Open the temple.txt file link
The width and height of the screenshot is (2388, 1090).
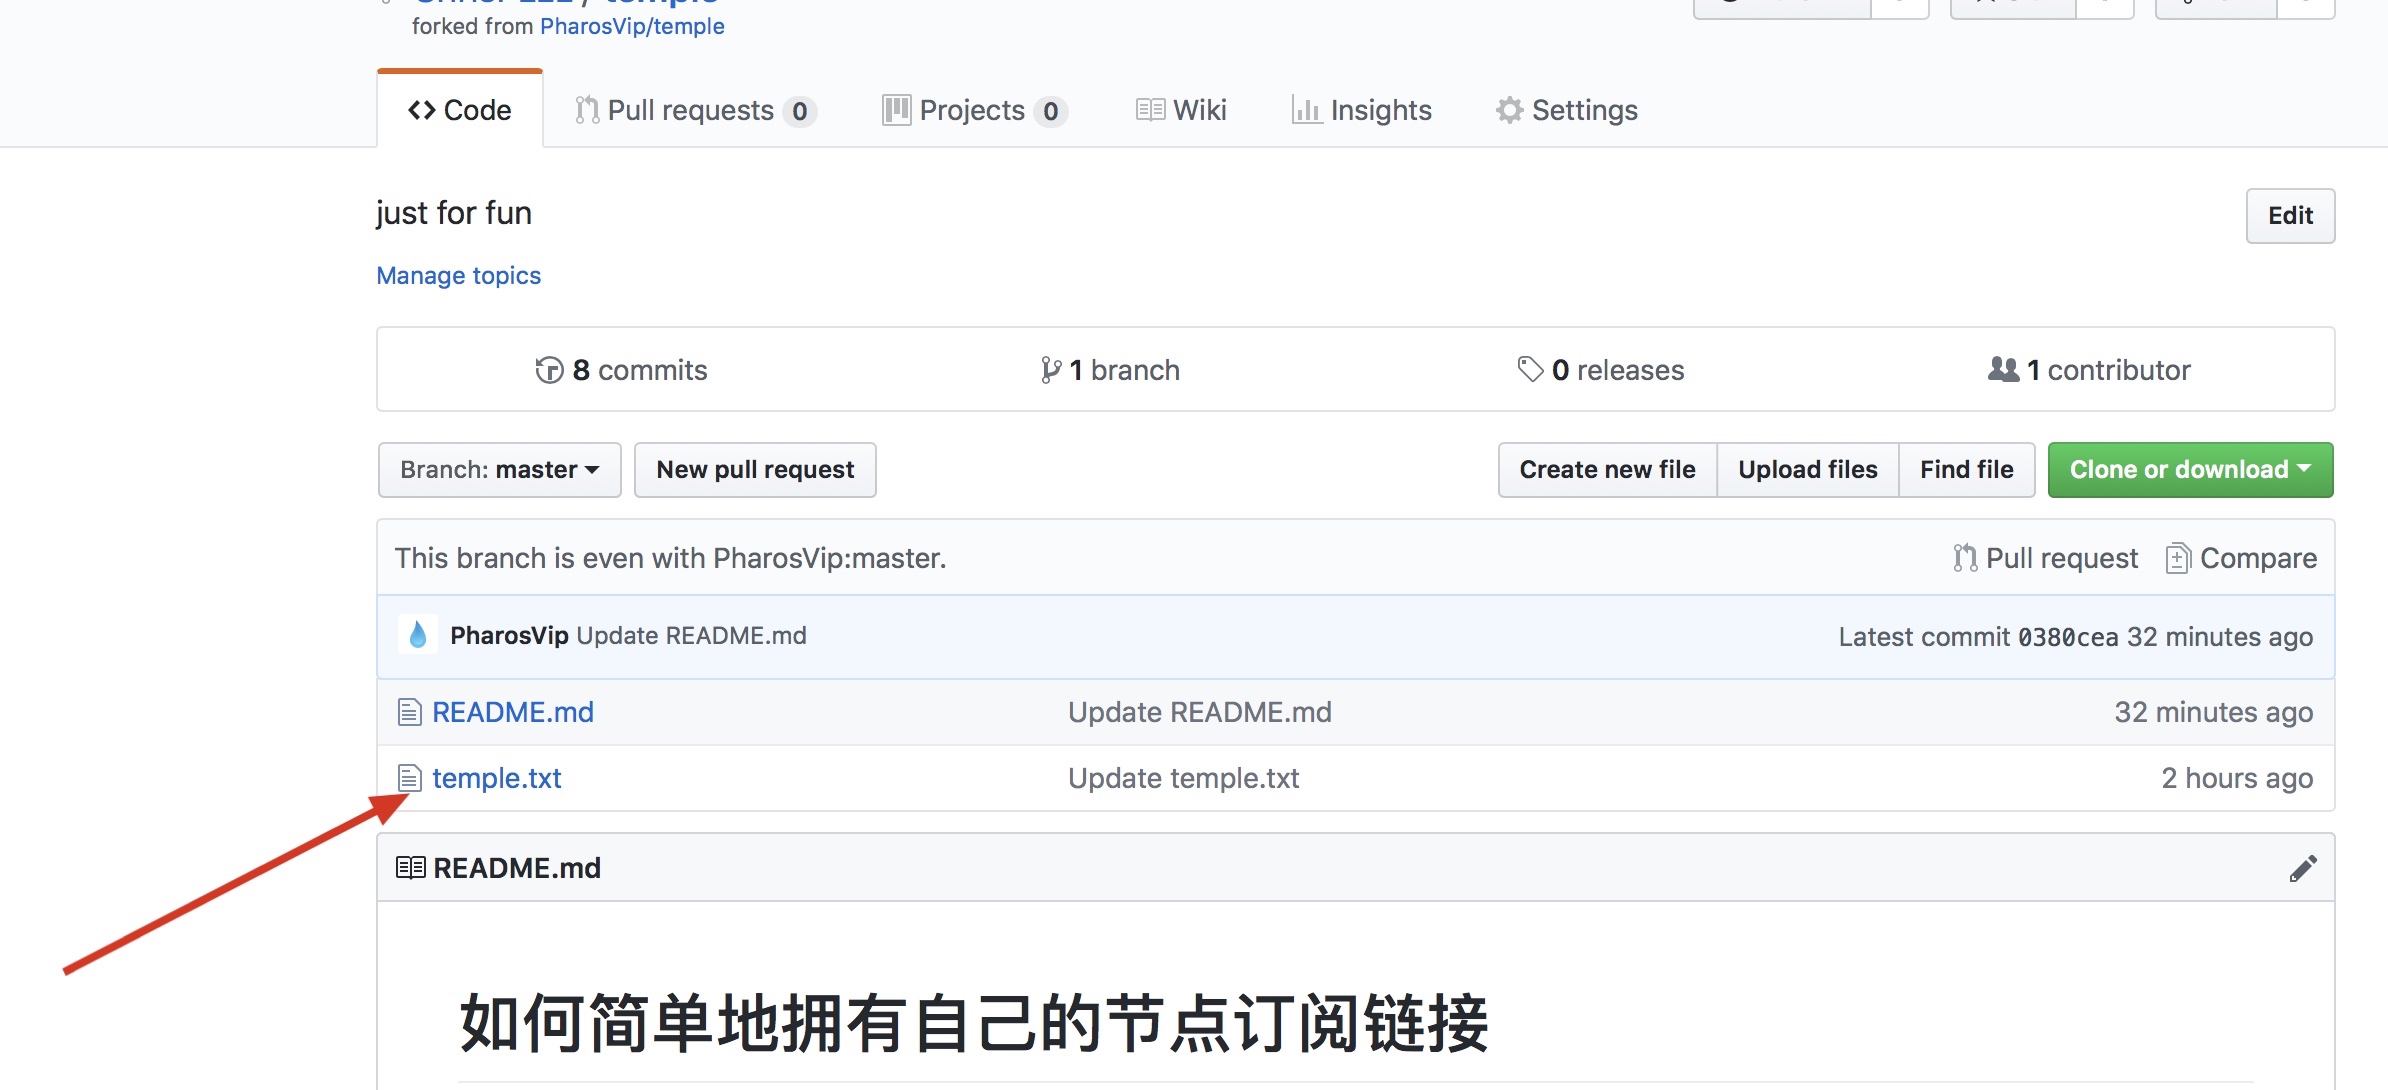tap(496, 778)
